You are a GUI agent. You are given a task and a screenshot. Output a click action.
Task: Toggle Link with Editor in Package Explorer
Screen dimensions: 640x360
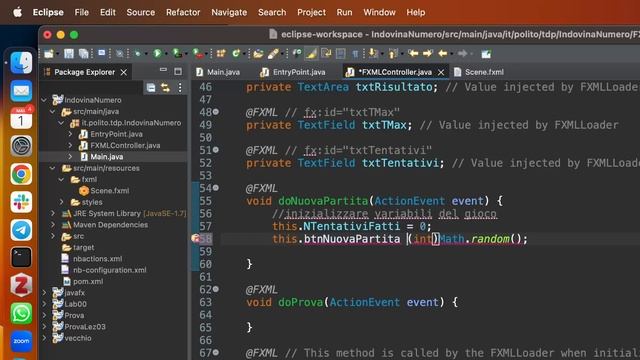pyautogui.click(x=165, y=87)
